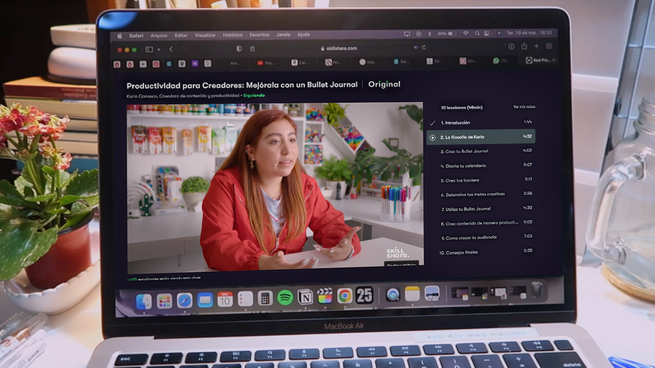
Task: Launch Google Chrome from the Dock
Action: 345,296
